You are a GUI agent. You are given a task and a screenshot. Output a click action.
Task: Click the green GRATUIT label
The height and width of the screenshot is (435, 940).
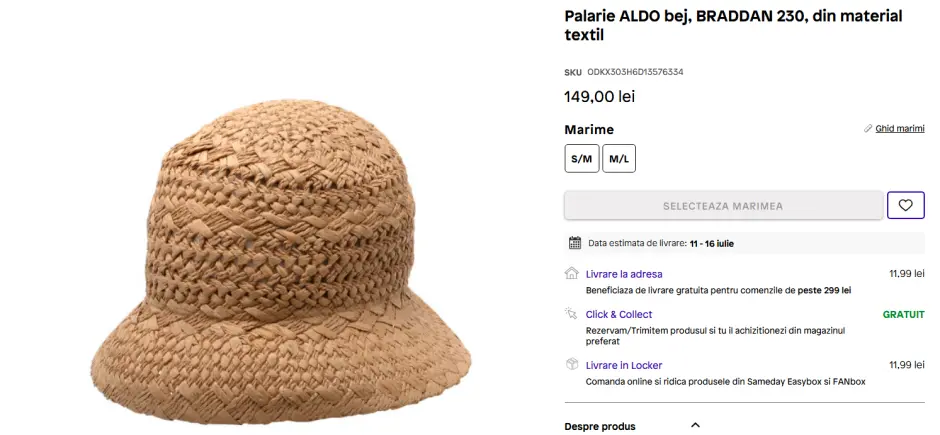903,315
